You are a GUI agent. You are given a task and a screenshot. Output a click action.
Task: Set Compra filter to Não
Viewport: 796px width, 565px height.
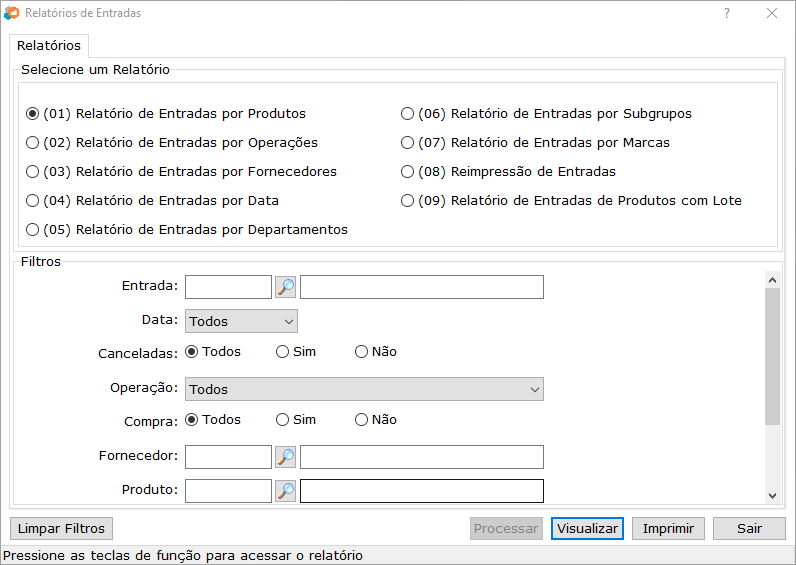362,420
